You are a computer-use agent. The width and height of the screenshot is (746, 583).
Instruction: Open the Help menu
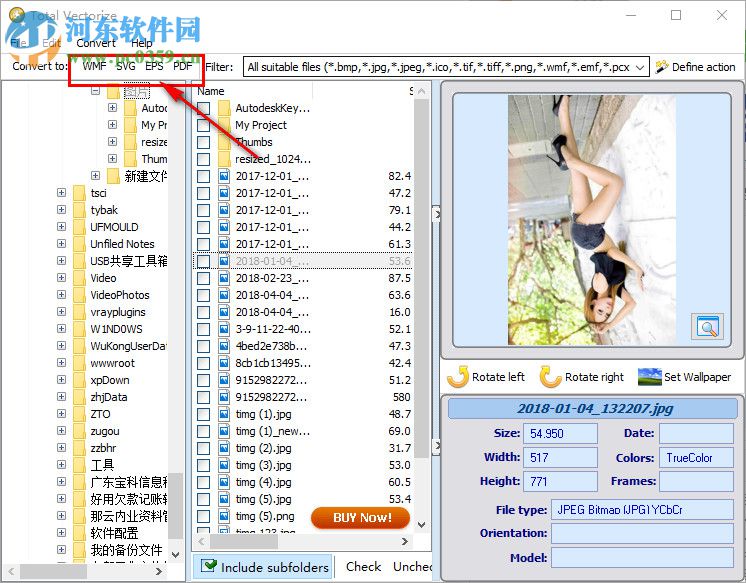point(141,43)
